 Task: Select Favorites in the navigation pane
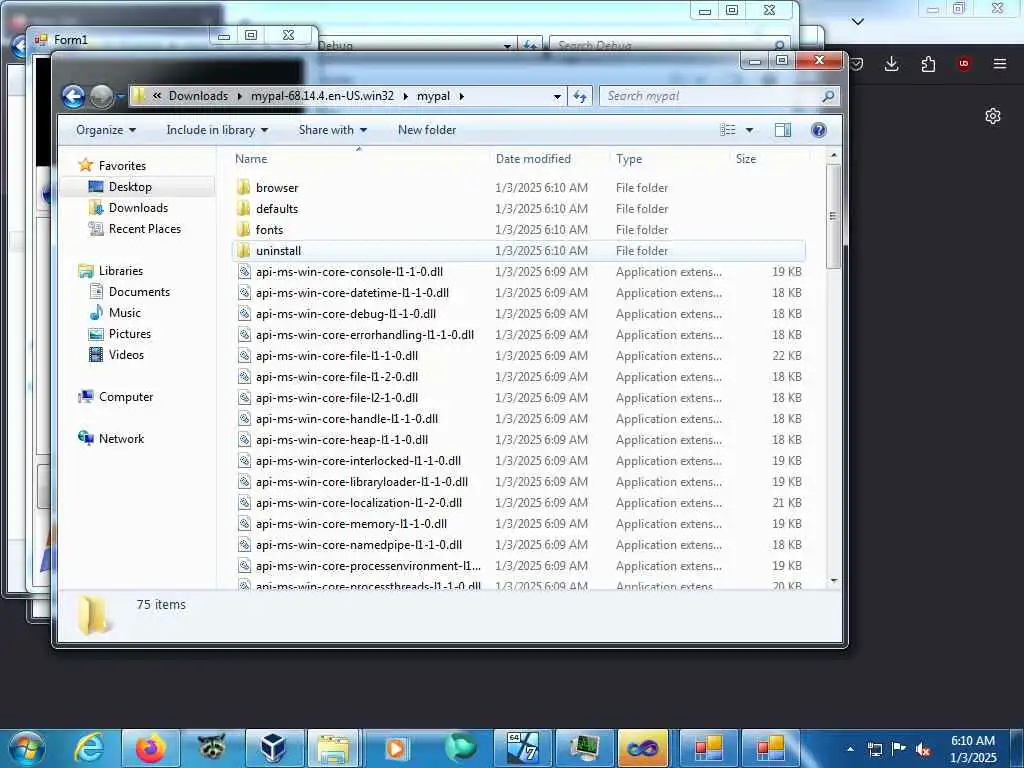[x=122, y=166]
